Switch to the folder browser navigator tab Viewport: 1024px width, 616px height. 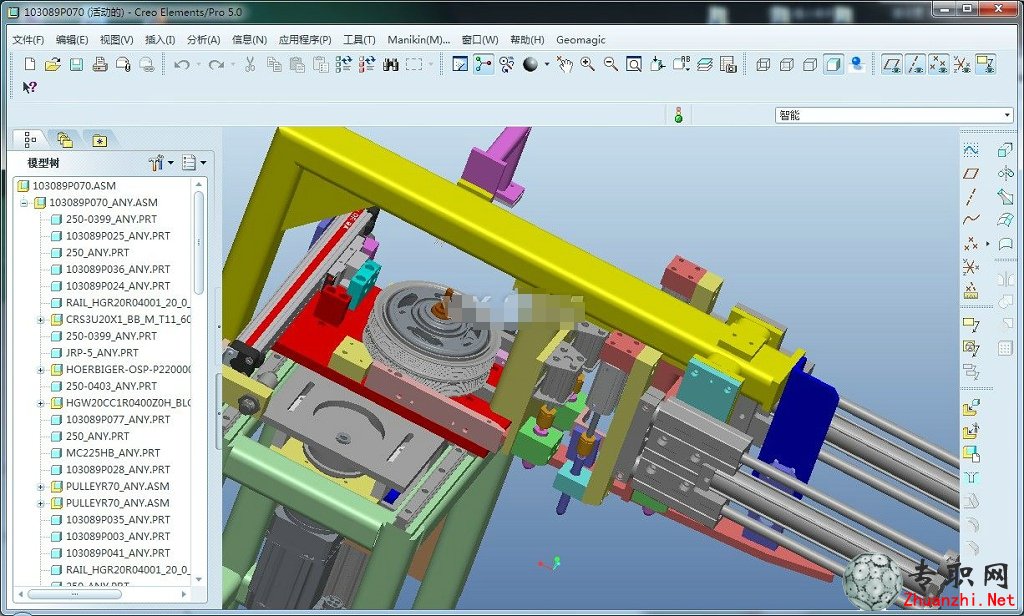click(x=65, y=139)
